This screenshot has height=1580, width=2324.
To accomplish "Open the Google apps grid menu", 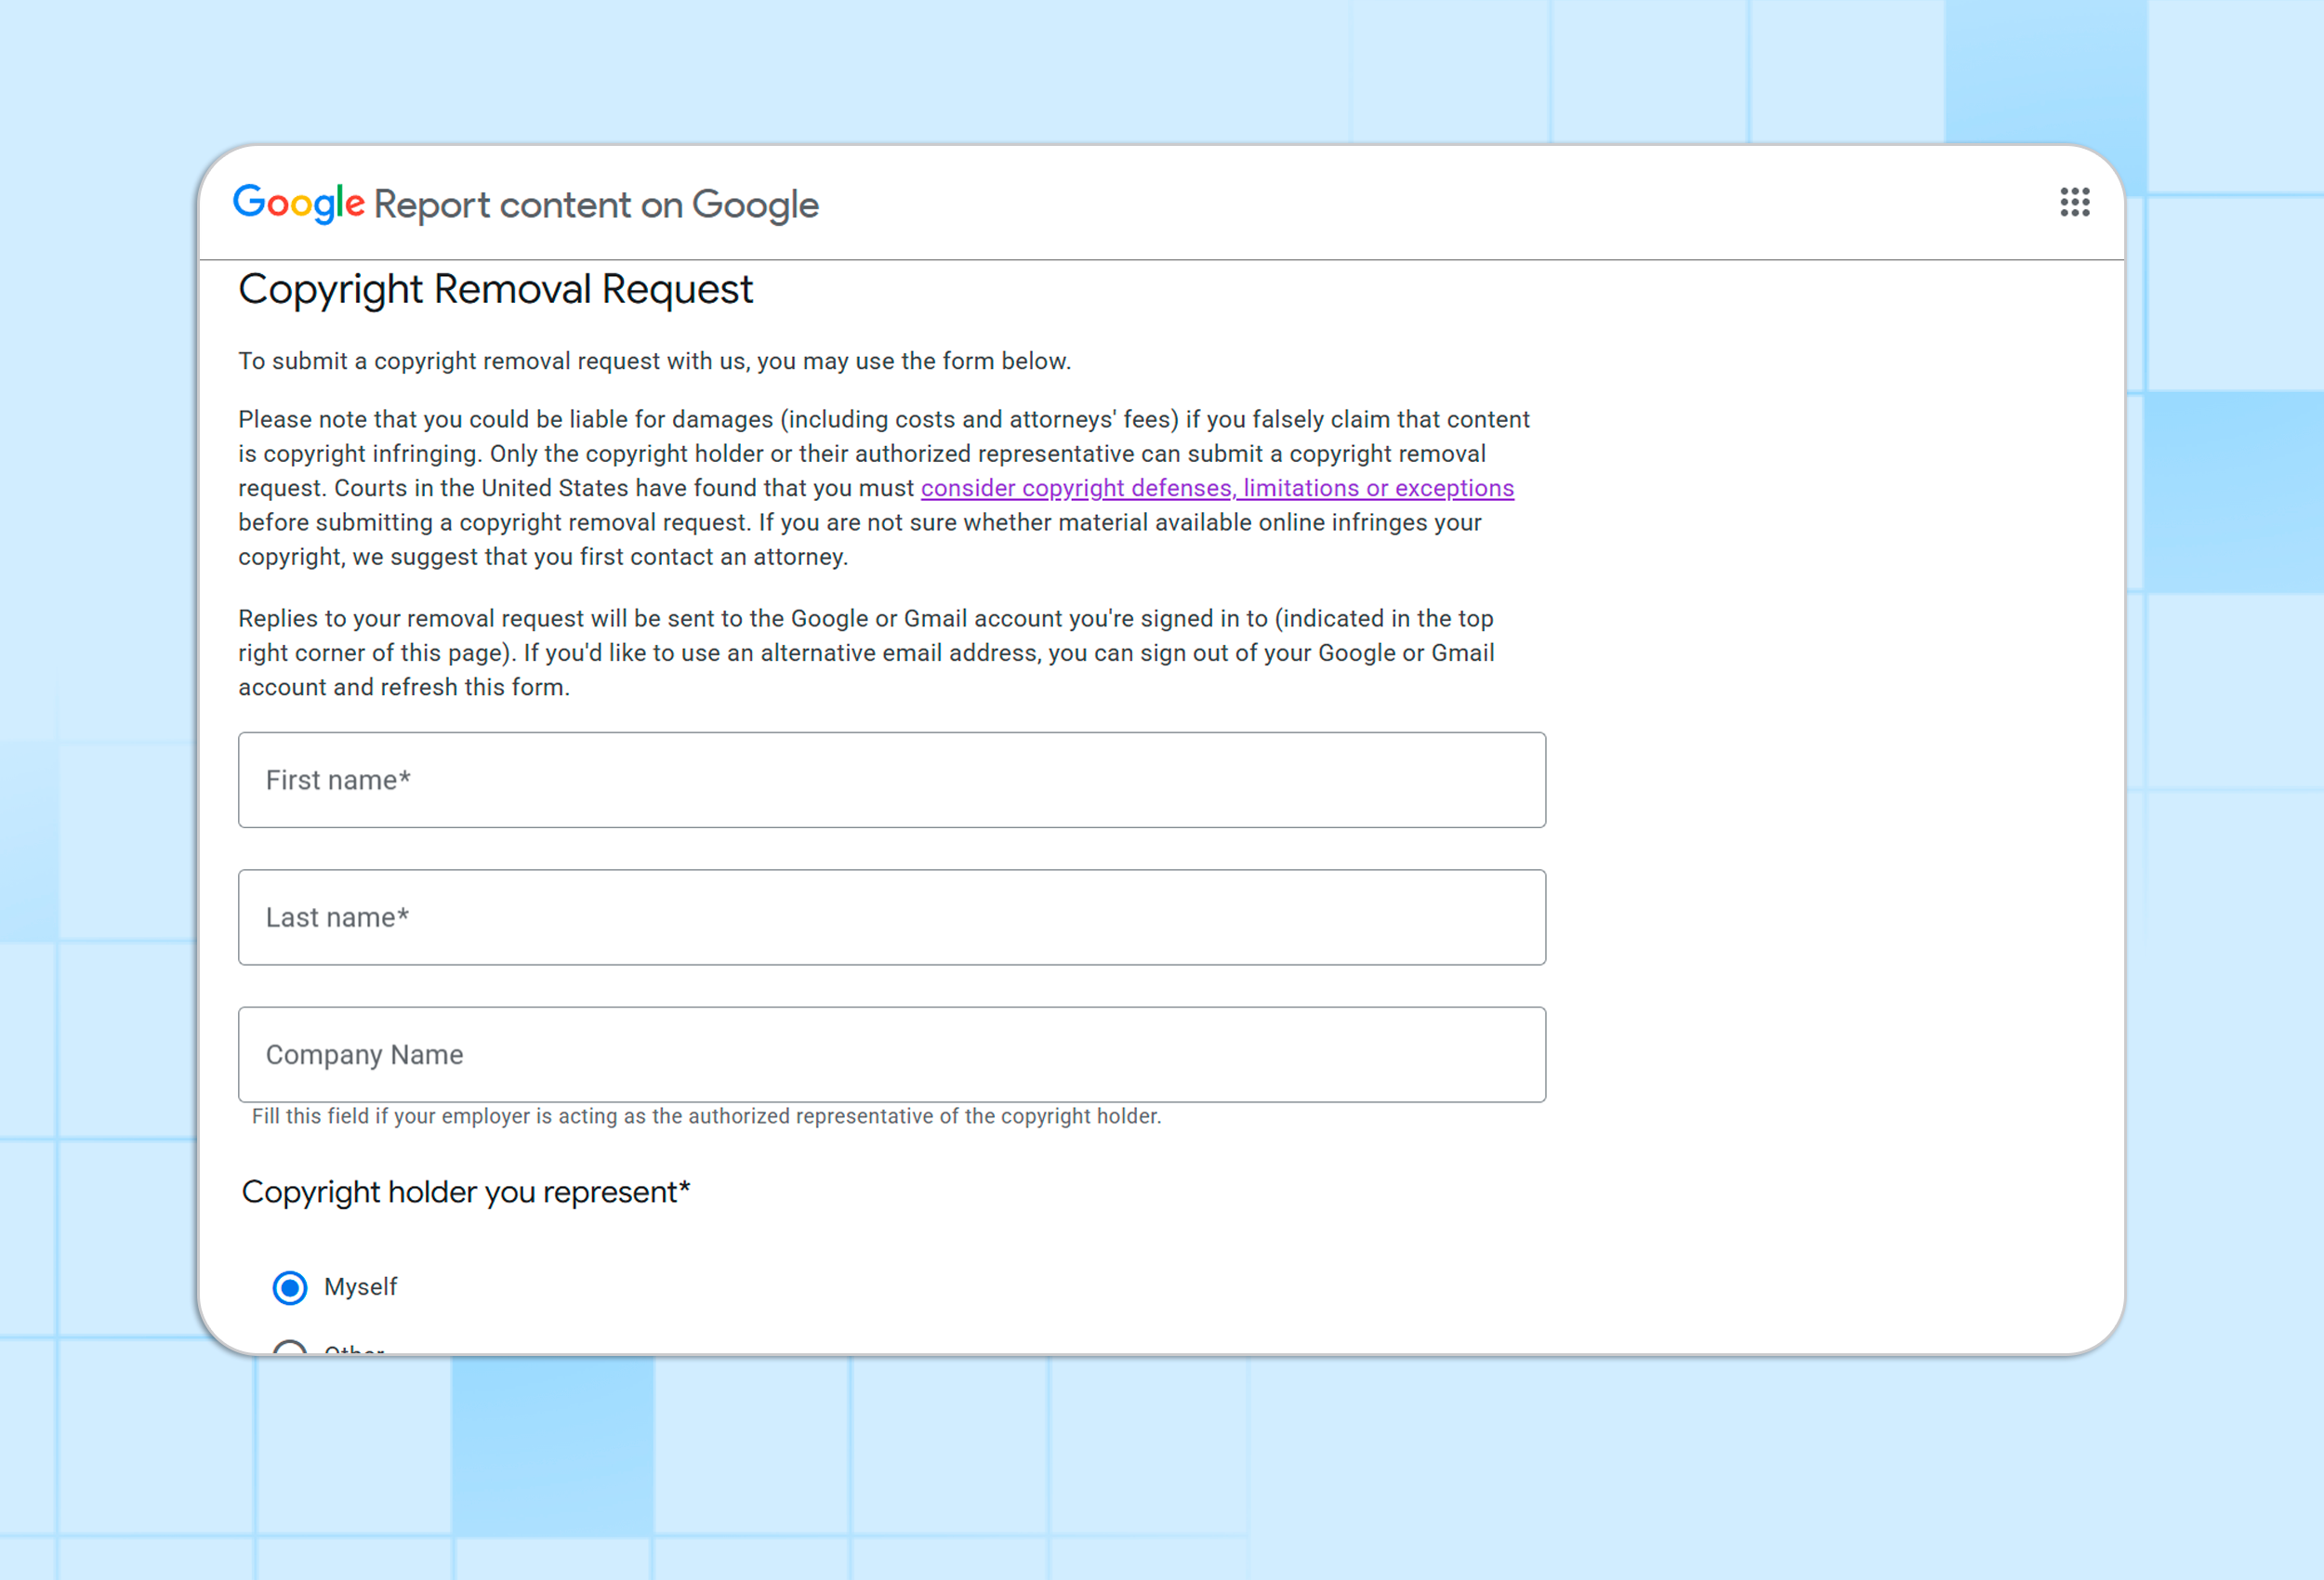I will coord(2075,203).
